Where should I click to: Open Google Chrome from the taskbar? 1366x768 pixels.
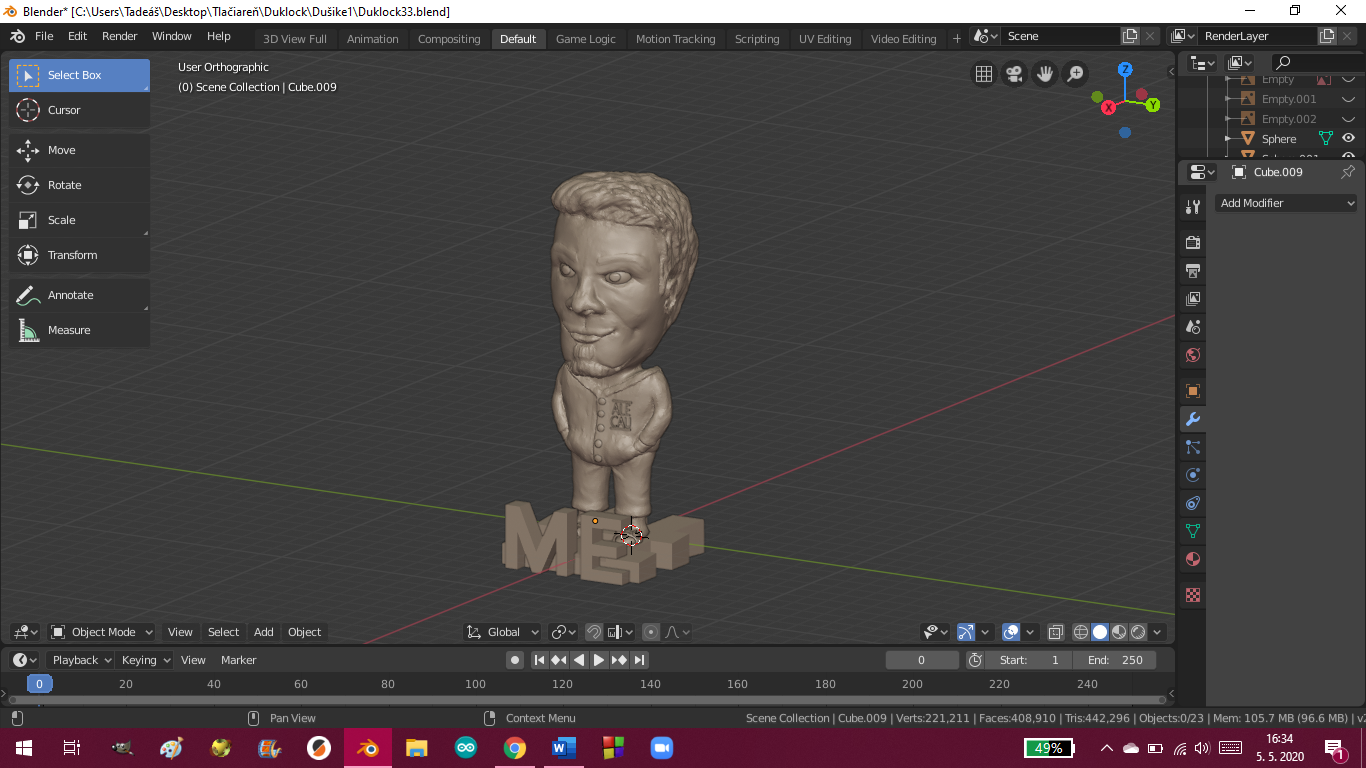click(515, 748)
